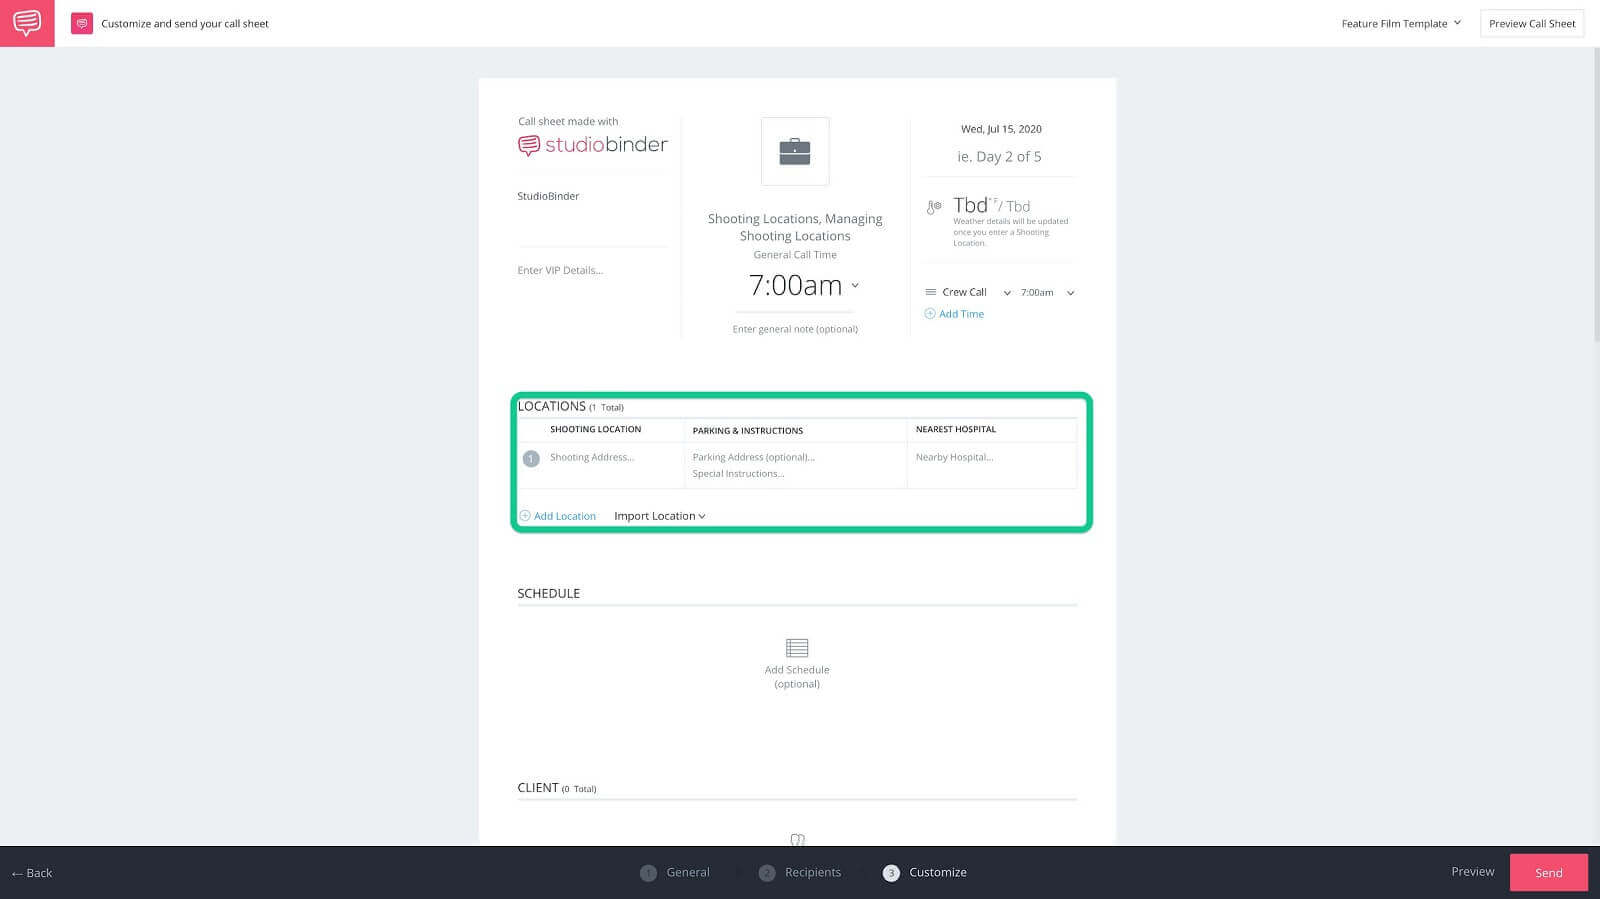Click the Enter VIP Details field
Viewport: 1600px width, 899px height.
[x=560, y=270]
